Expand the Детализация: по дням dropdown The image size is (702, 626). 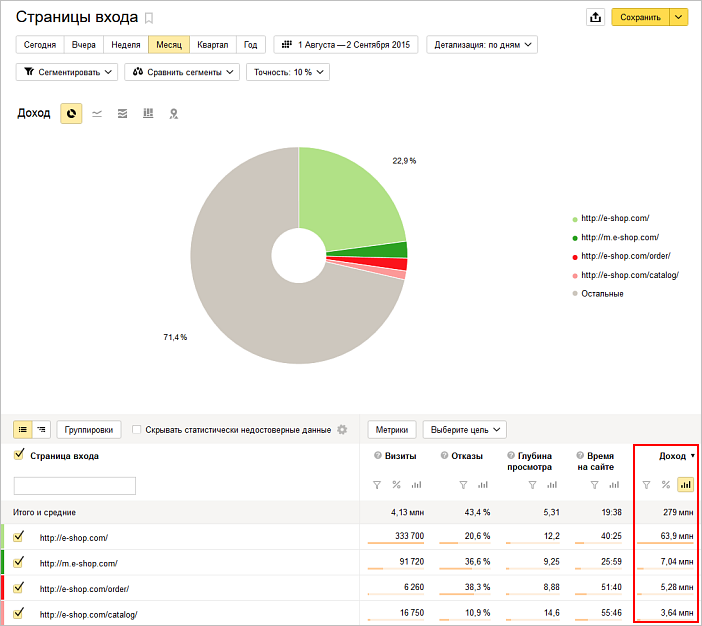coord(482,44)
